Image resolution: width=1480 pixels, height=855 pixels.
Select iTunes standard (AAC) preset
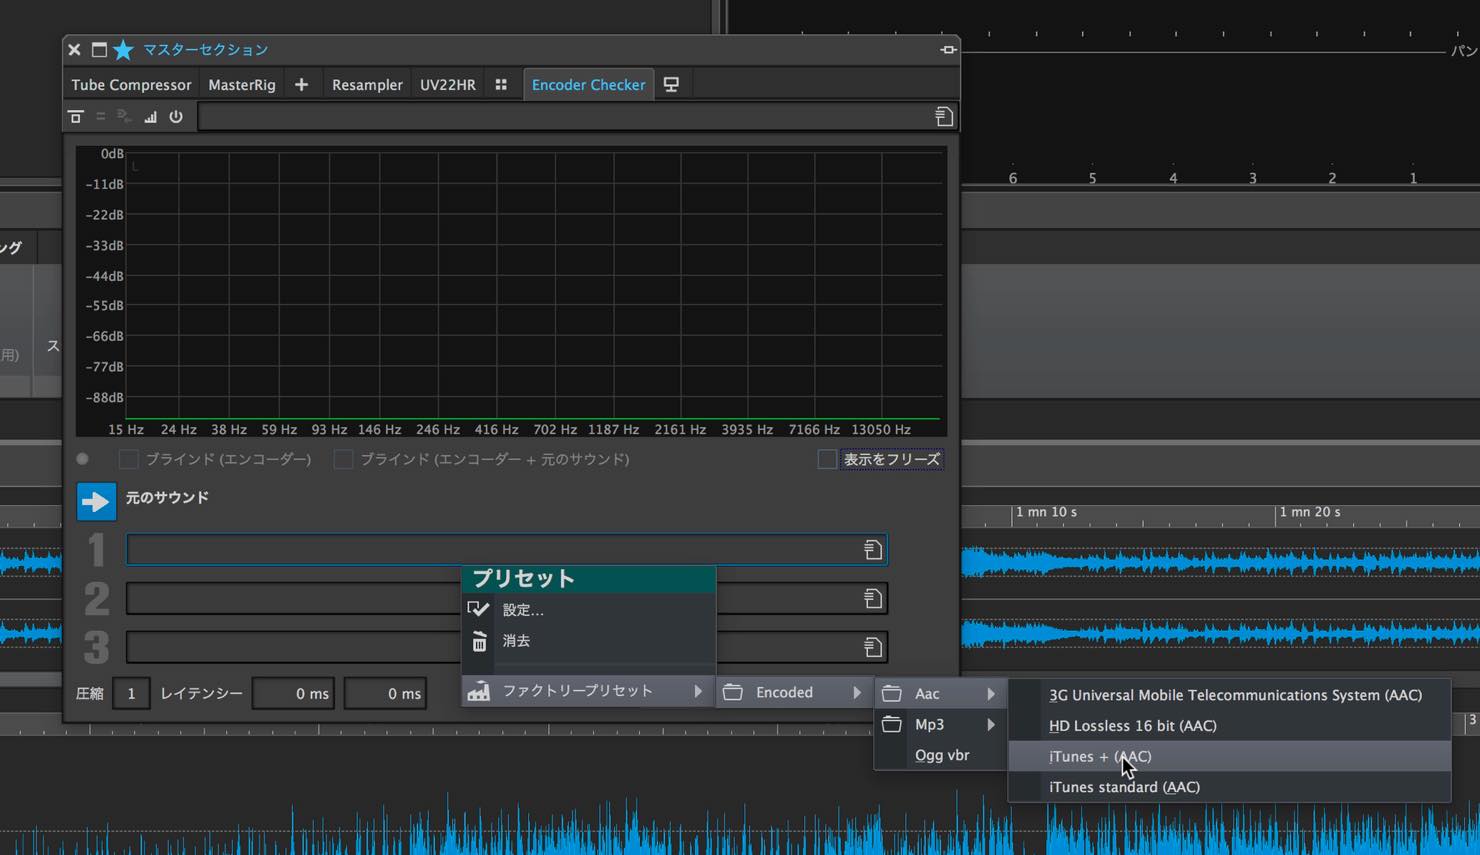click(x=1229, y=787)
